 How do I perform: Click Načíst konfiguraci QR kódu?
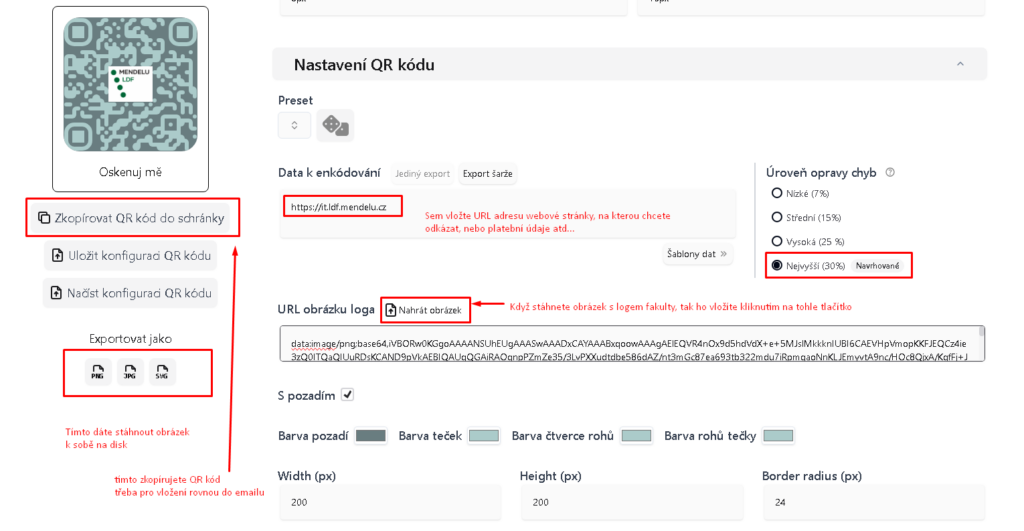131,293
